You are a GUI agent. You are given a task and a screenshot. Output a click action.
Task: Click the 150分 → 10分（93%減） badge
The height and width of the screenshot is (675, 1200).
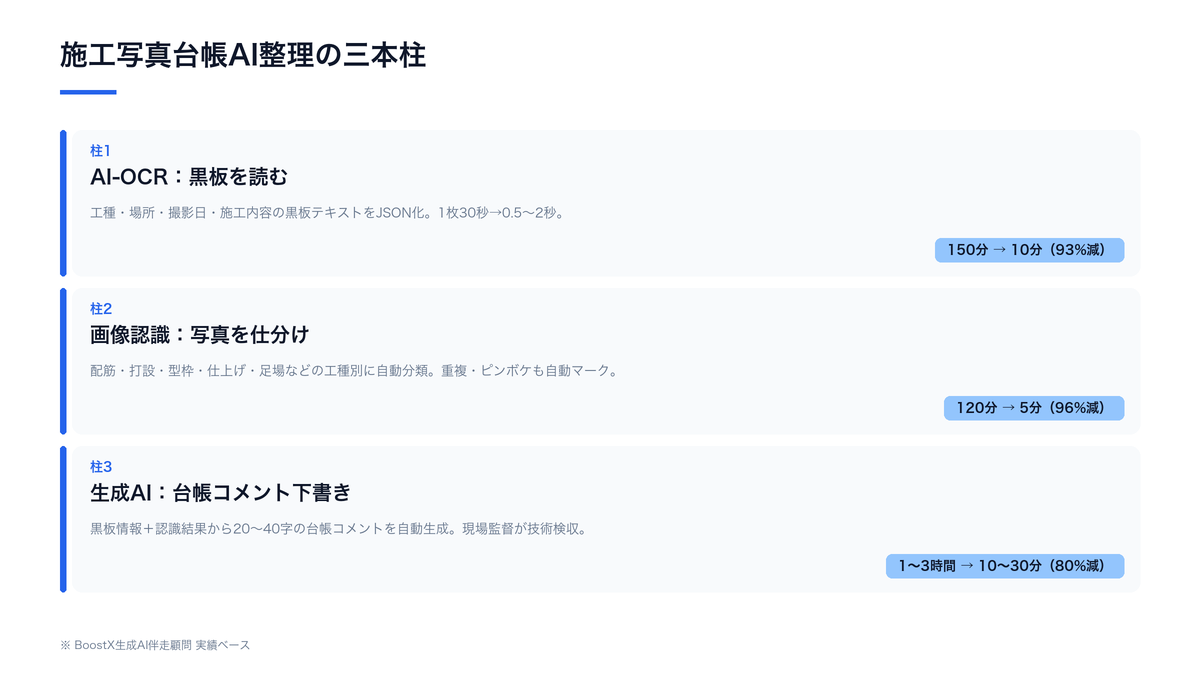(x=1029, y=250)
